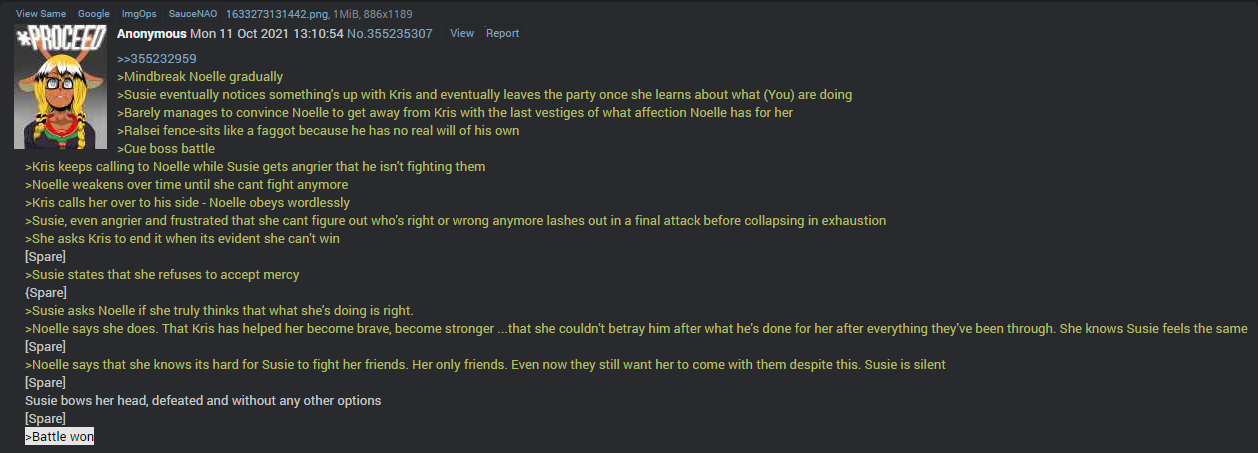The width and height of the screenshot is (1258, 453).
Task: Click the highlighted Battle won text
Action: (60, 437)
